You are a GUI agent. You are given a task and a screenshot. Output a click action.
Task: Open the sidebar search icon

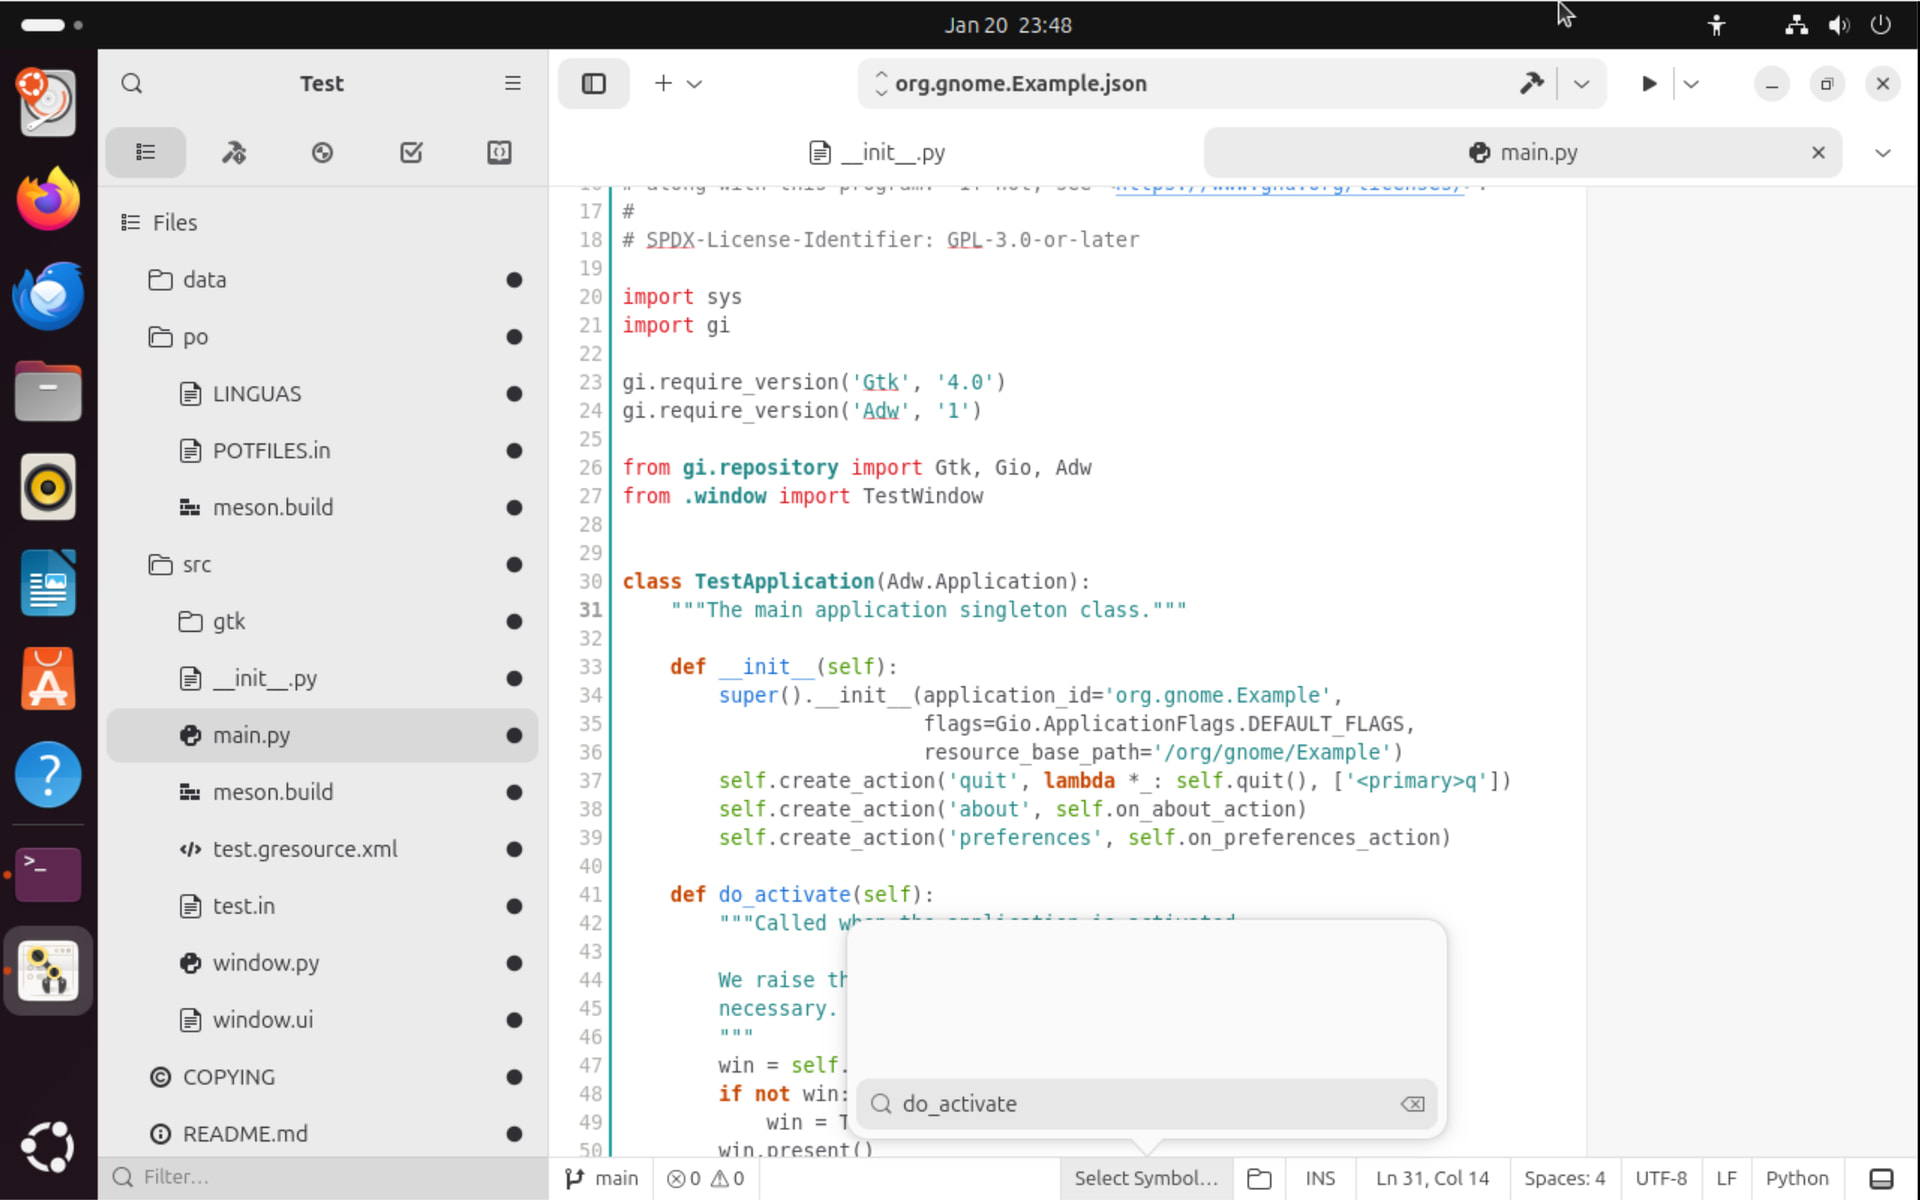click(132, 84)
